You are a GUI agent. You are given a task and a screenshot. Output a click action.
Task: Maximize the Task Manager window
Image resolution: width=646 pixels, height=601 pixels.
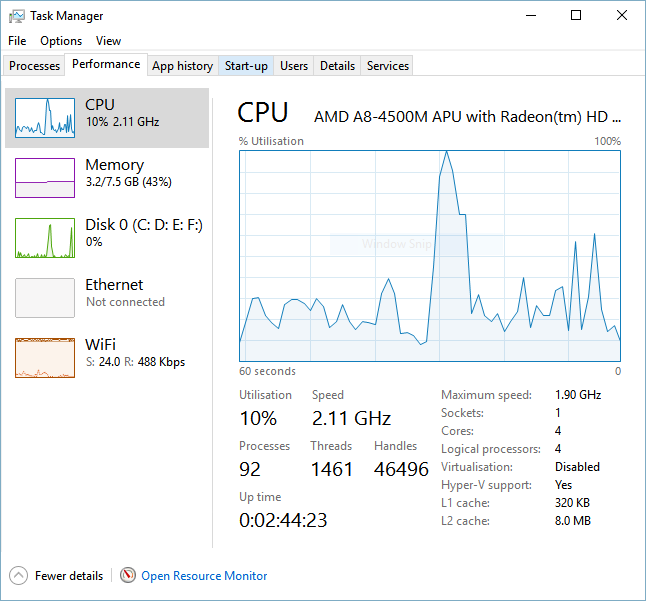tap(576, 16)
